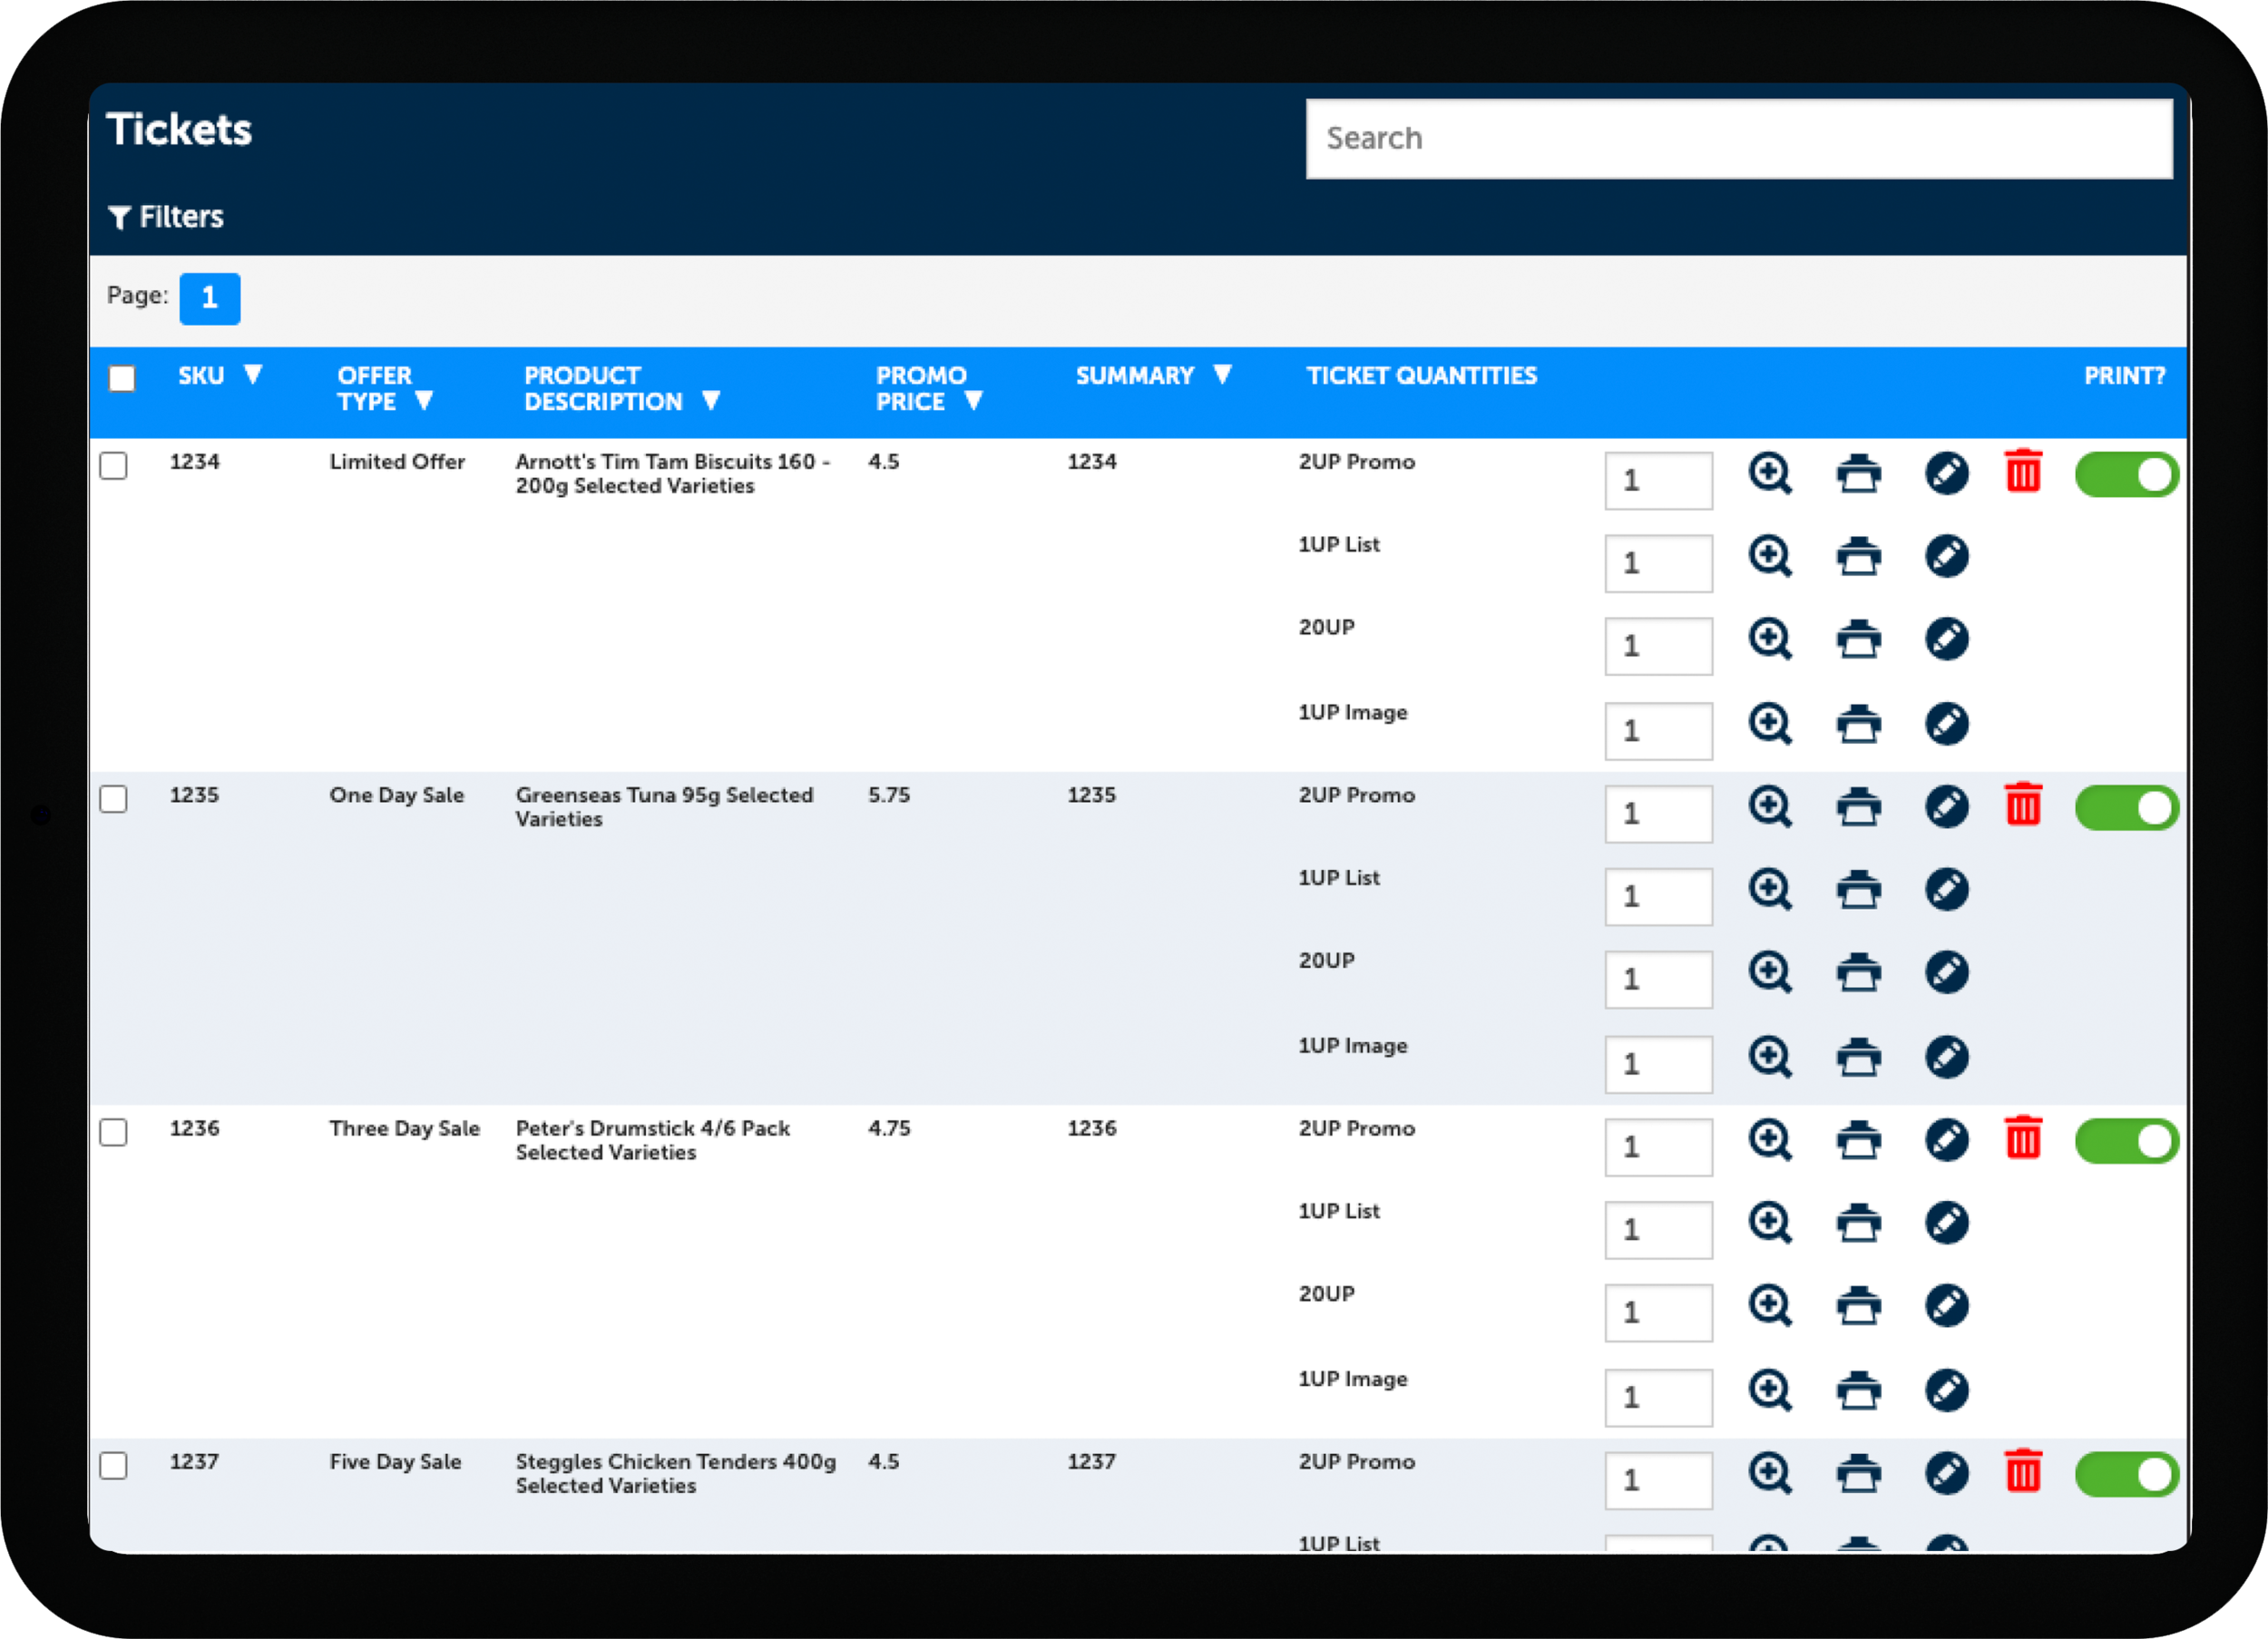Go to page 1
This screenshot has width=2268, height=1639.
point(209,298)
